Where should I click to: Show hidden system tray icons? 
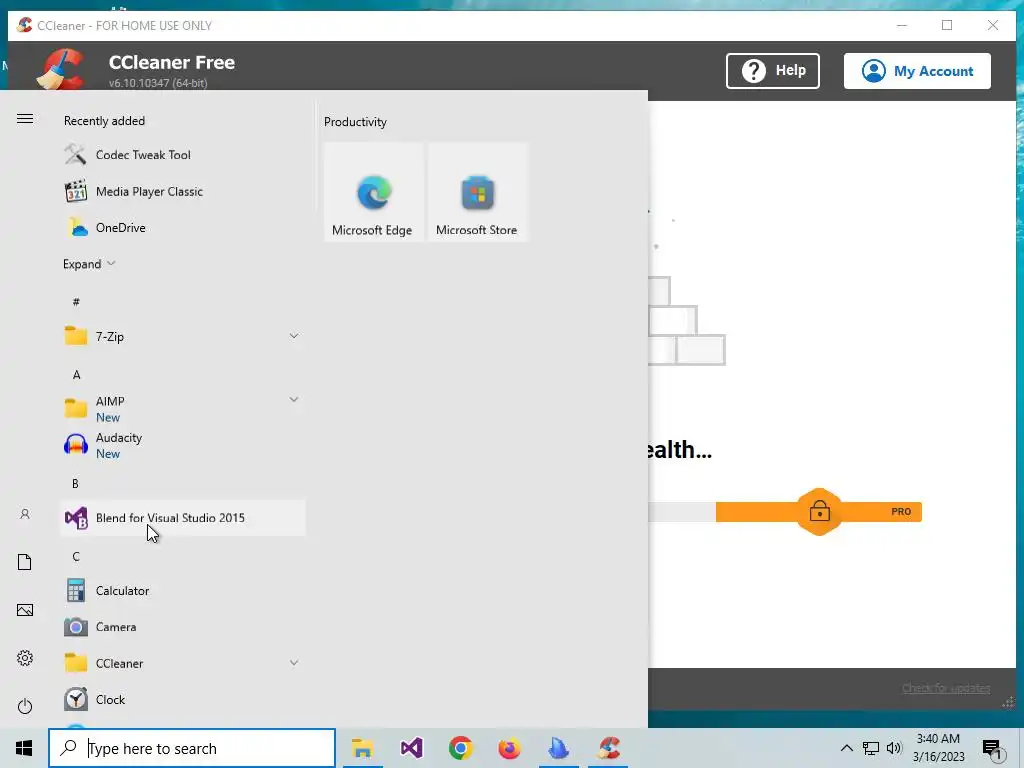point(846,748)
